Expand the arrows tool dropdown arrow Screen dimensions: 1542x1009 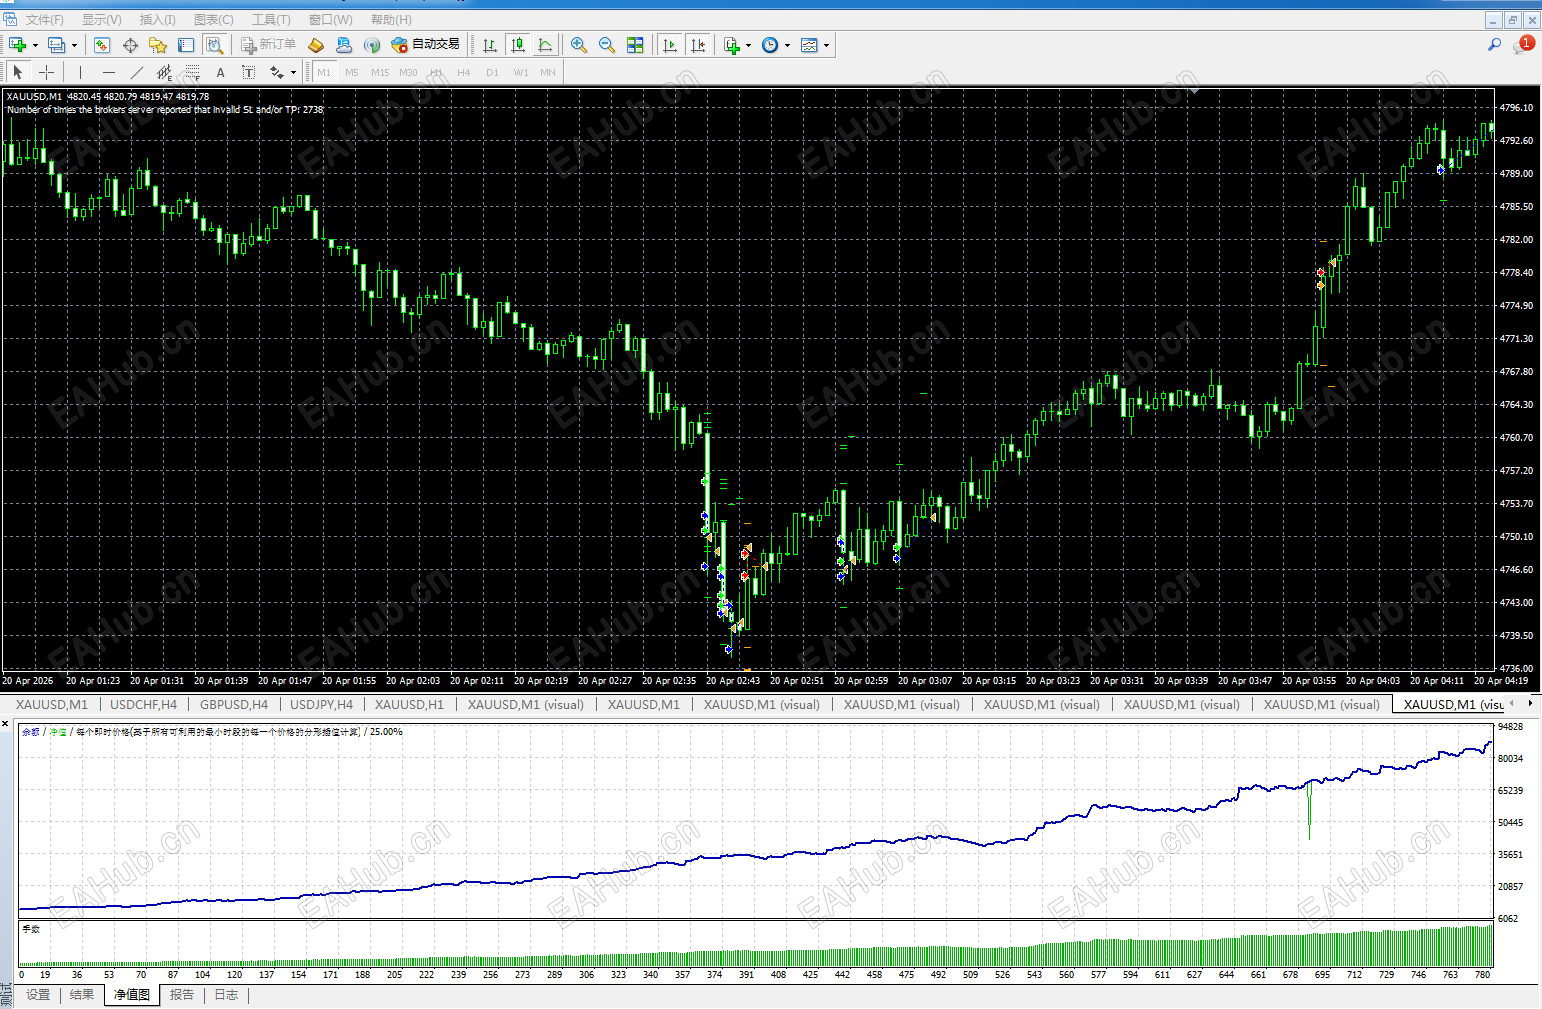[293, 72]
